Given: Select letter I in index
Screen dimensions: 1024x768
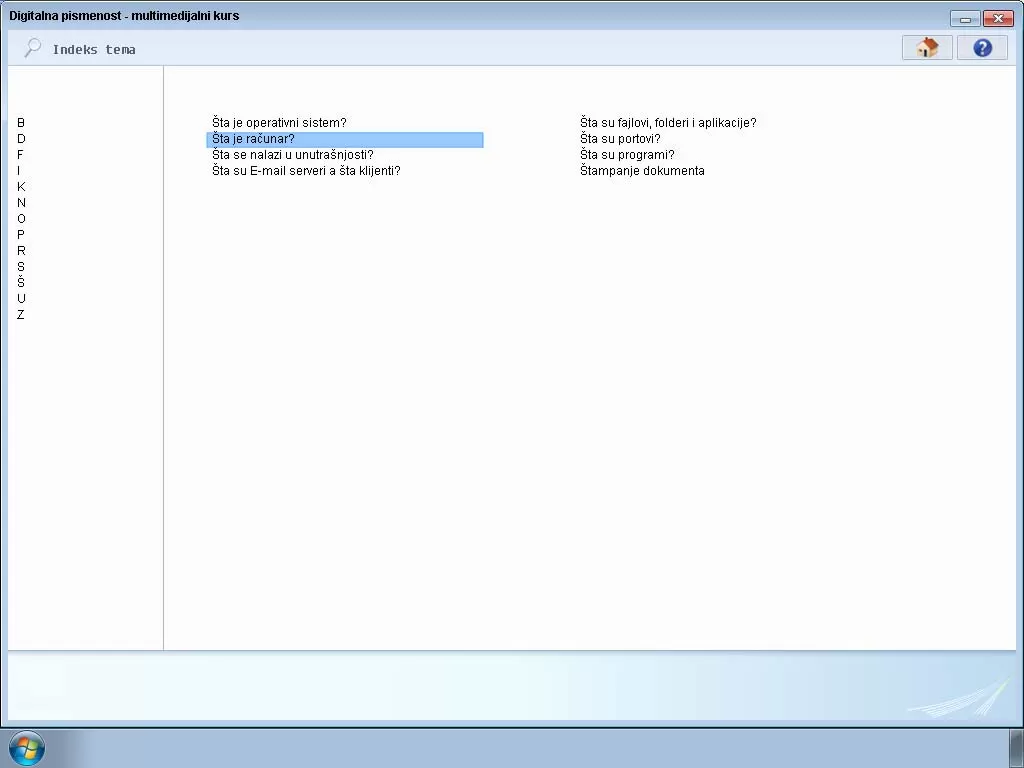Looking at the screenshot, I should (19, 170).
